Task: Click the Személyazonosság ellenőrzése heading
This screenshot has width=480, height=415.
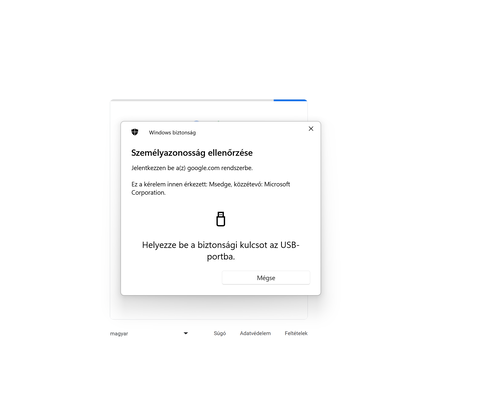Action: pos(192,153)
